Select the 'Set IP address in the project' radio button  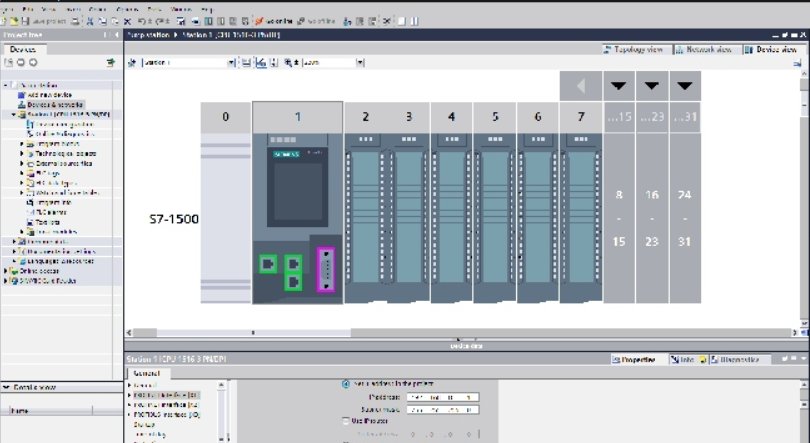pos(347,384)
